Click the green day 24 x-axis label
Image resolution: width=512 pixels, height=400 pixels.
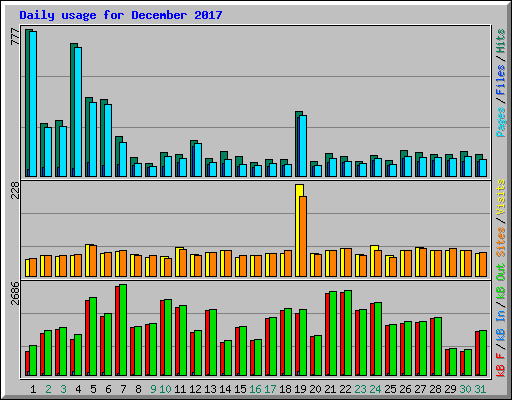point(375,389)
